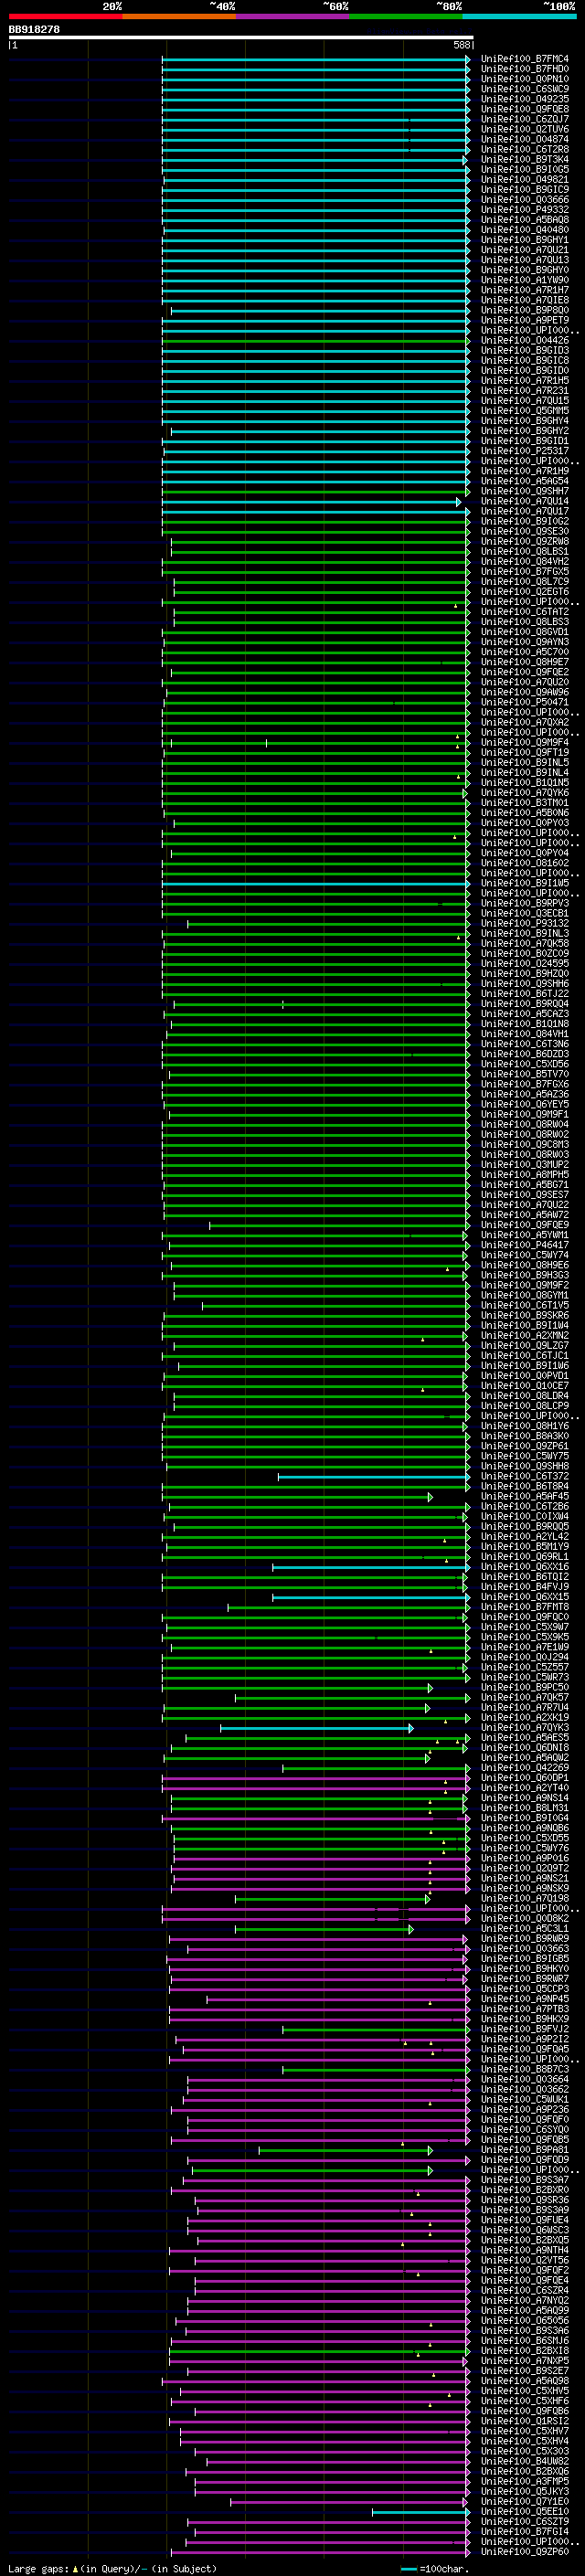
Task: Open hit UniRef100_A7PTB3
Action: [x=525, y=2009]
